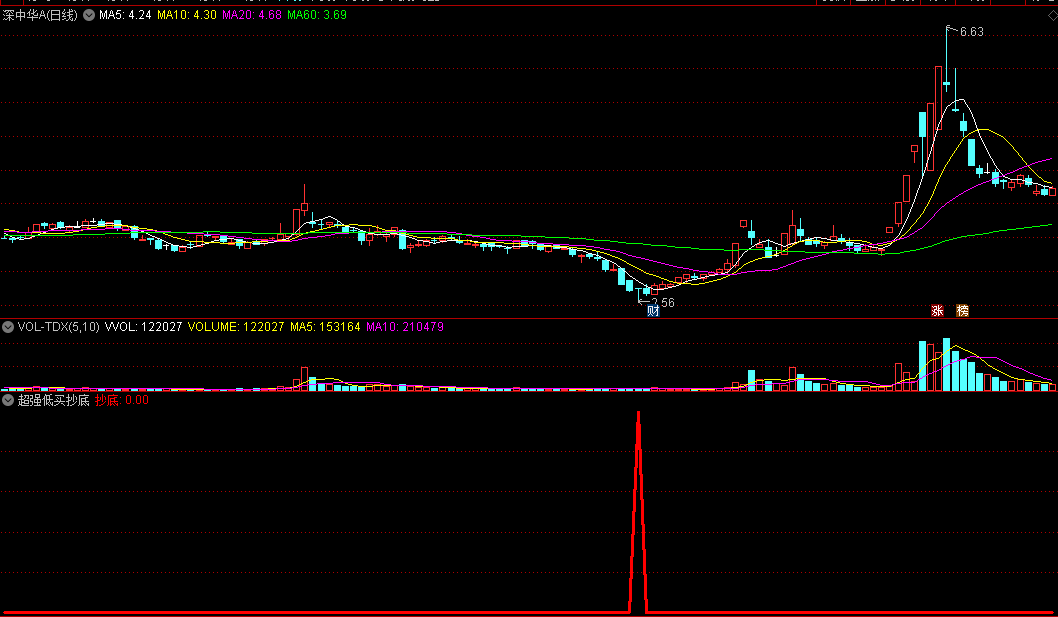Click the MA5: 4.24 label
1058x617 pixels.
click(125, 15)
